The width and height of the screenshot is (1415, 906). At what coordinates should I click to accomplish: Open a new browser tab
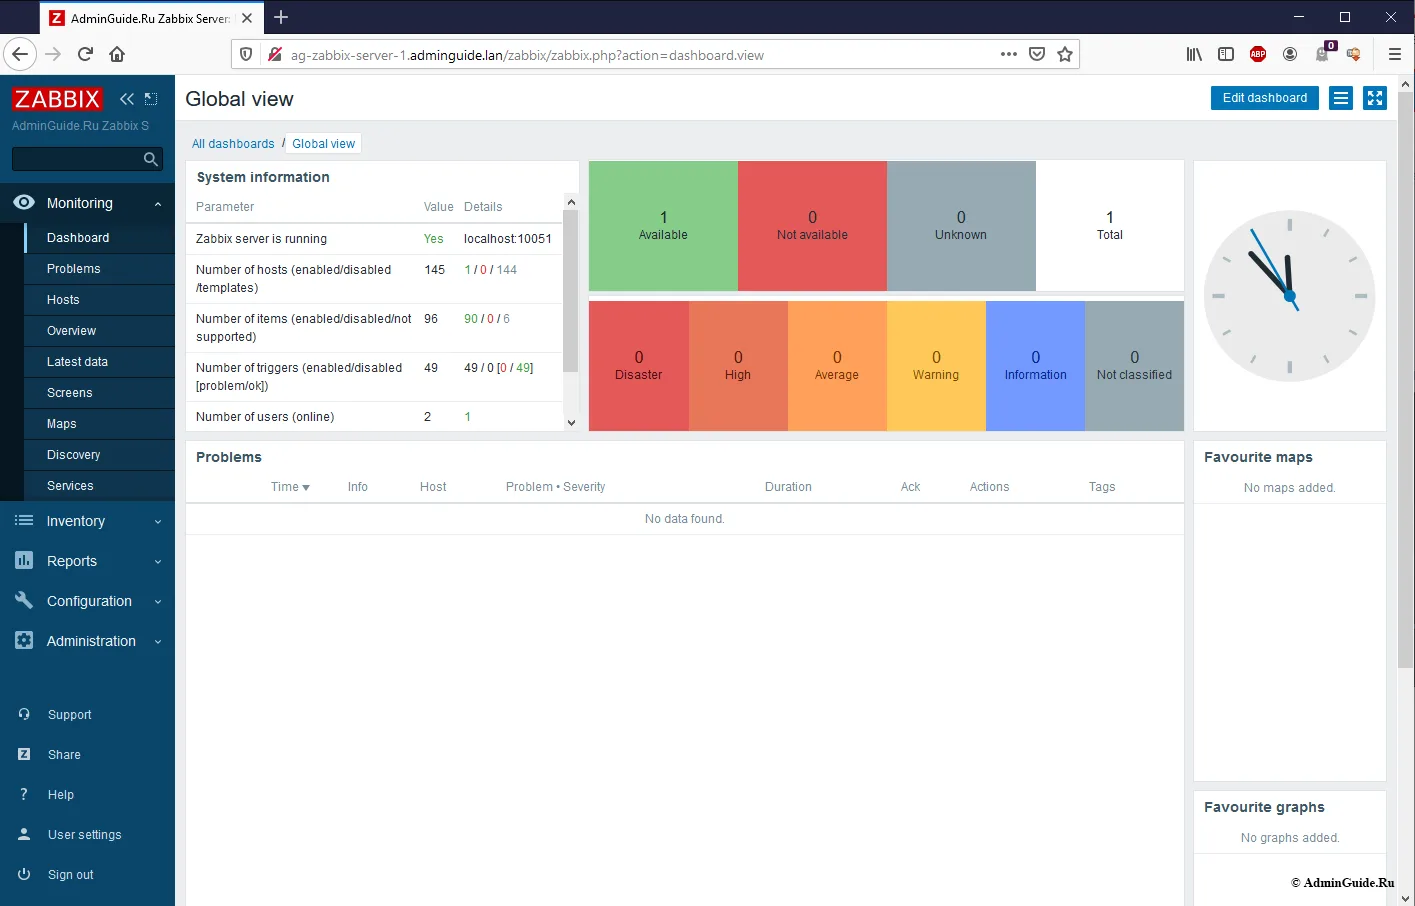[x=281, y=17]
